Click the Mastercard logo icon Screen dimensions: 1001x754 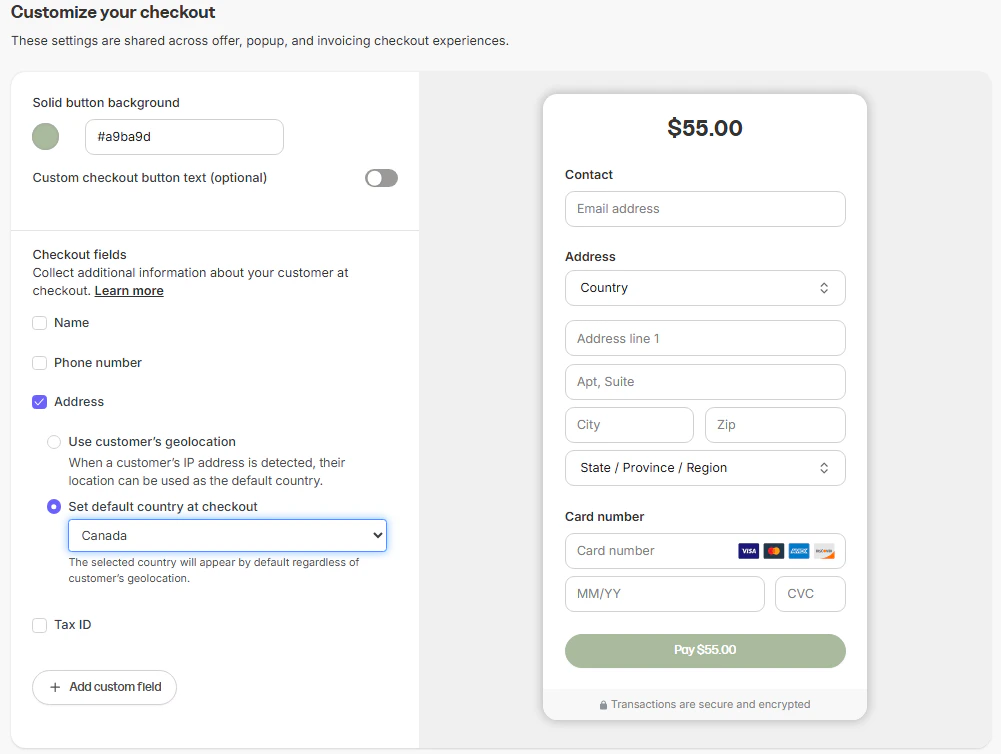tap(773, 551)
